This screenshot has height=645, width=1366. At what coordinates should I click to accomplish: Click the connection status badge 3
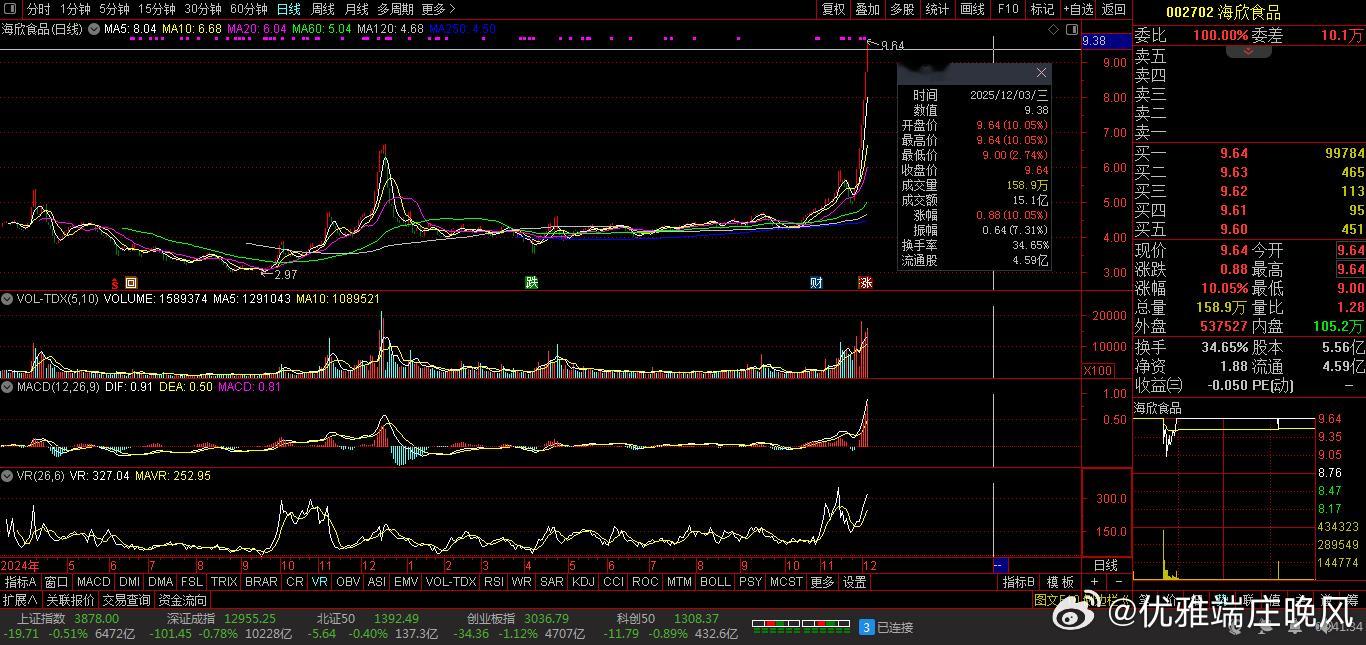point(867,627)
